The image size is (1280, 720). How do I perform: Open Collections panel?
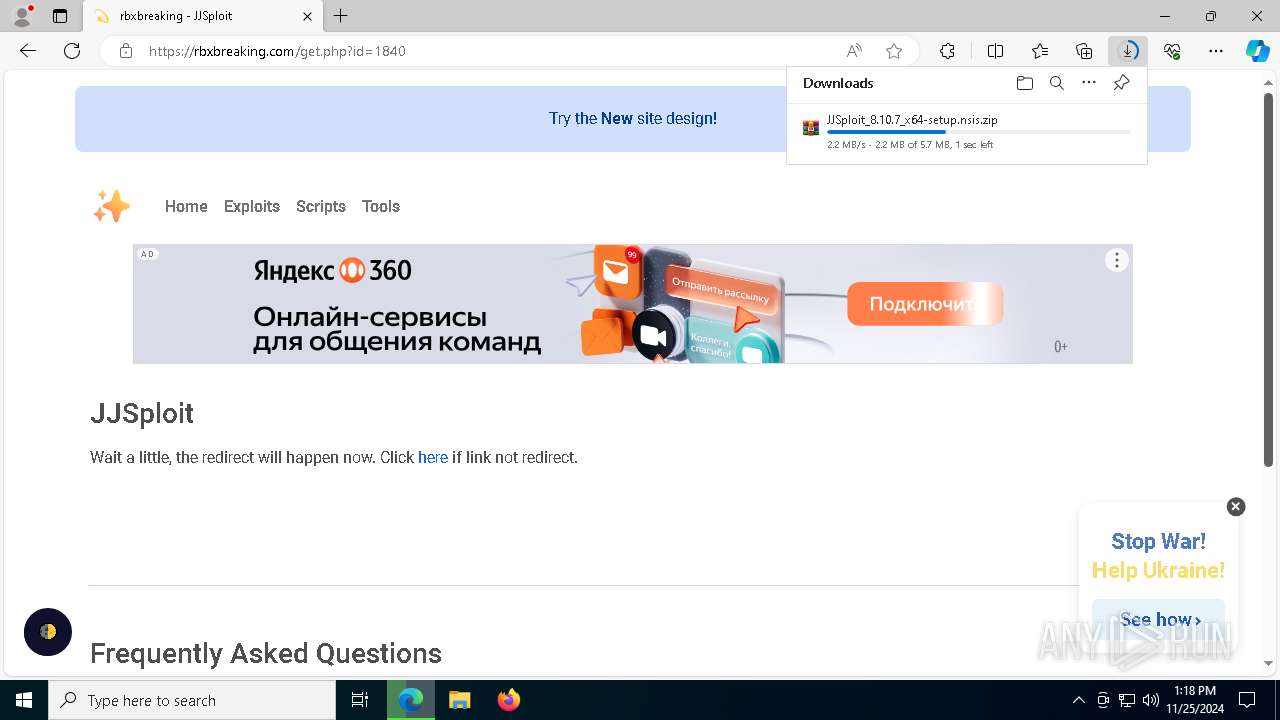(x=1084, y=51)
